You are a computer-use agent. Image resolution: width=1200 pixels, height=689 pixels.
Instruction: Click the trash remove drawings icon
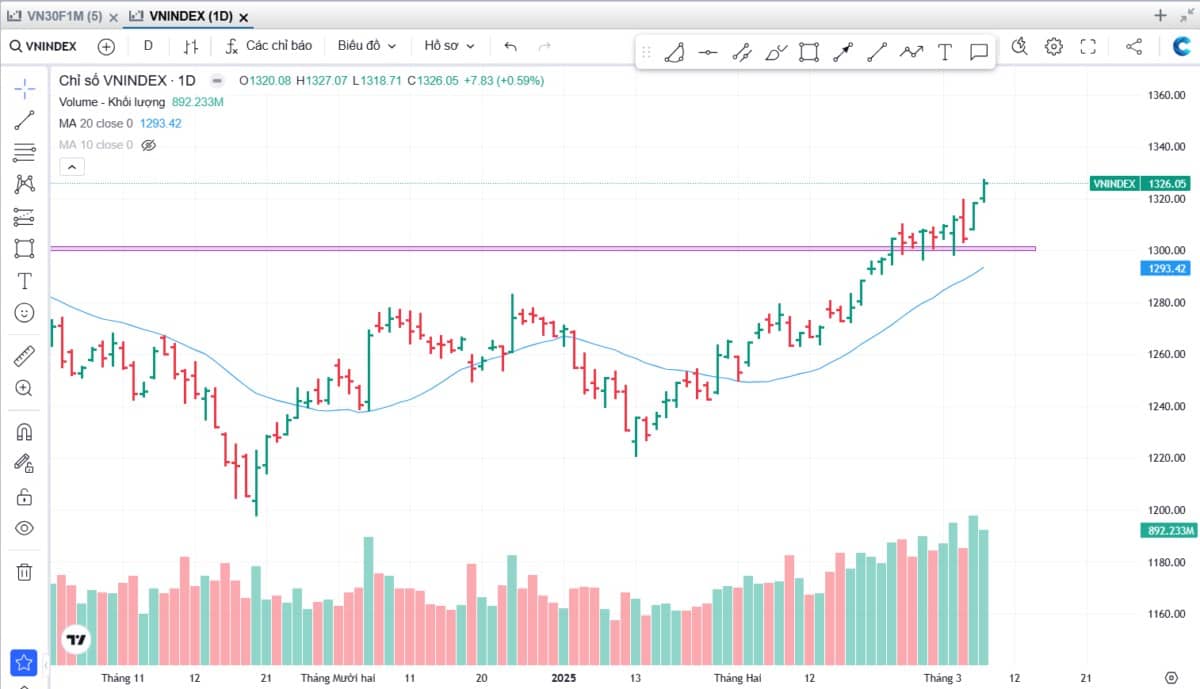25,572
